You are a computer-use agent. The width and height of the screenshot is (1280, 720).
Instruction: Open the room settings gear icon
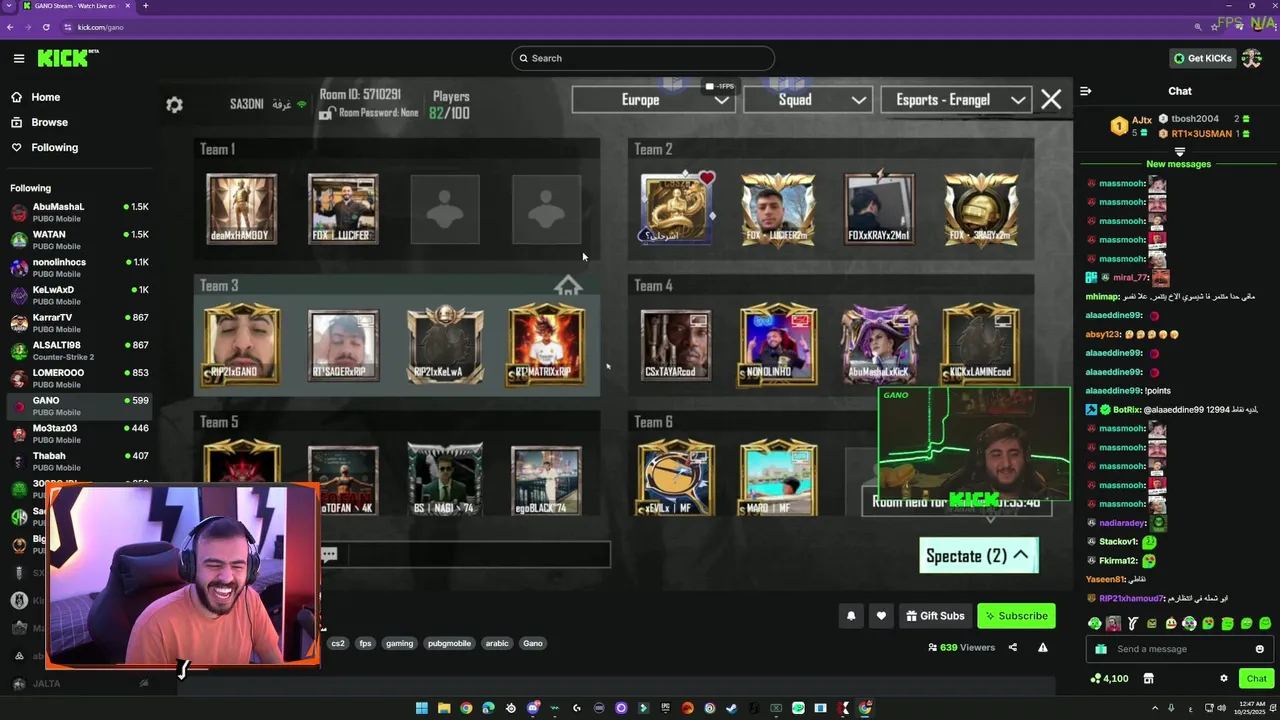click(174, 105)
